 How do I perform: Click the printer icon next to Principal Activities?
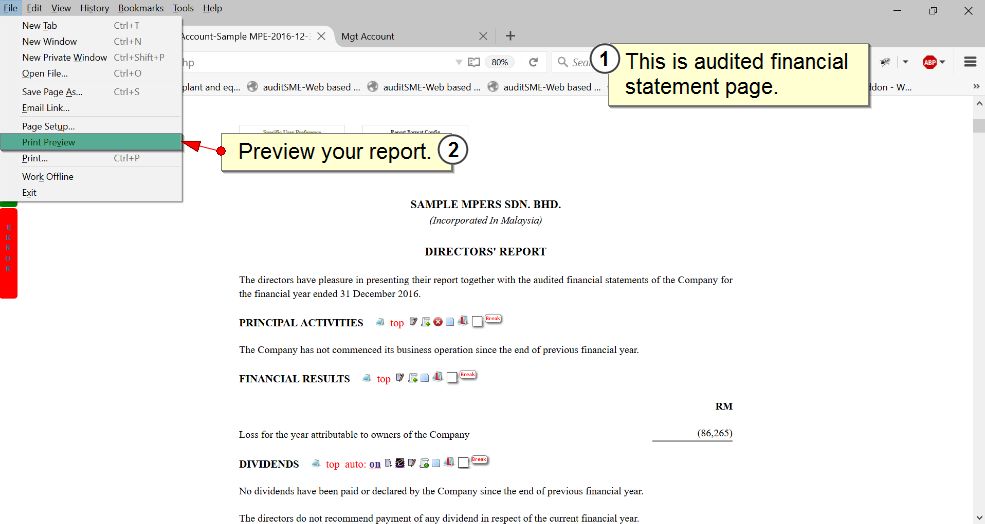point(380,323)
